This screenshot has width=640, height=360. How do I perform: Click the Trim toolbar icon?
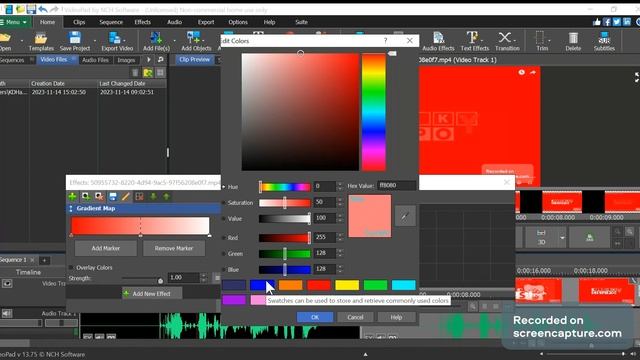(540, 38)
